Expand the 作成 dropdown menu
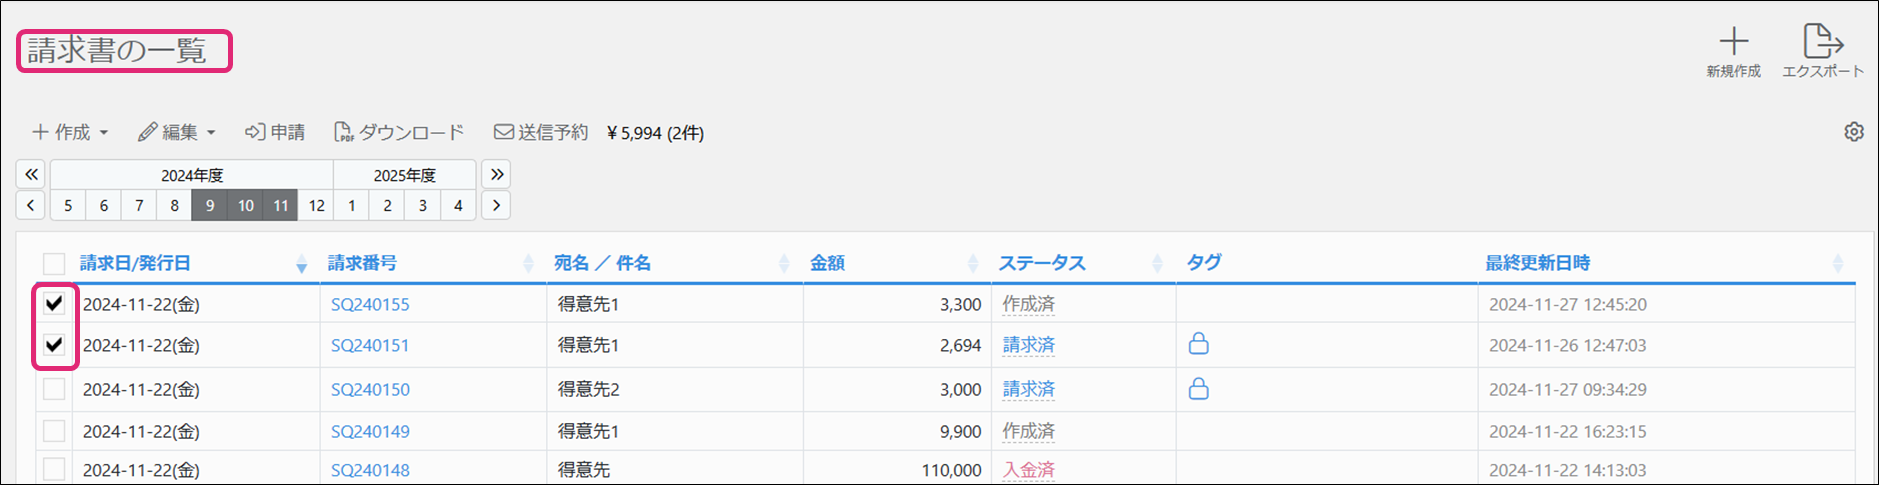This screenshot has width=1879, height=485. pyautogui.click(x=70, y=132)
